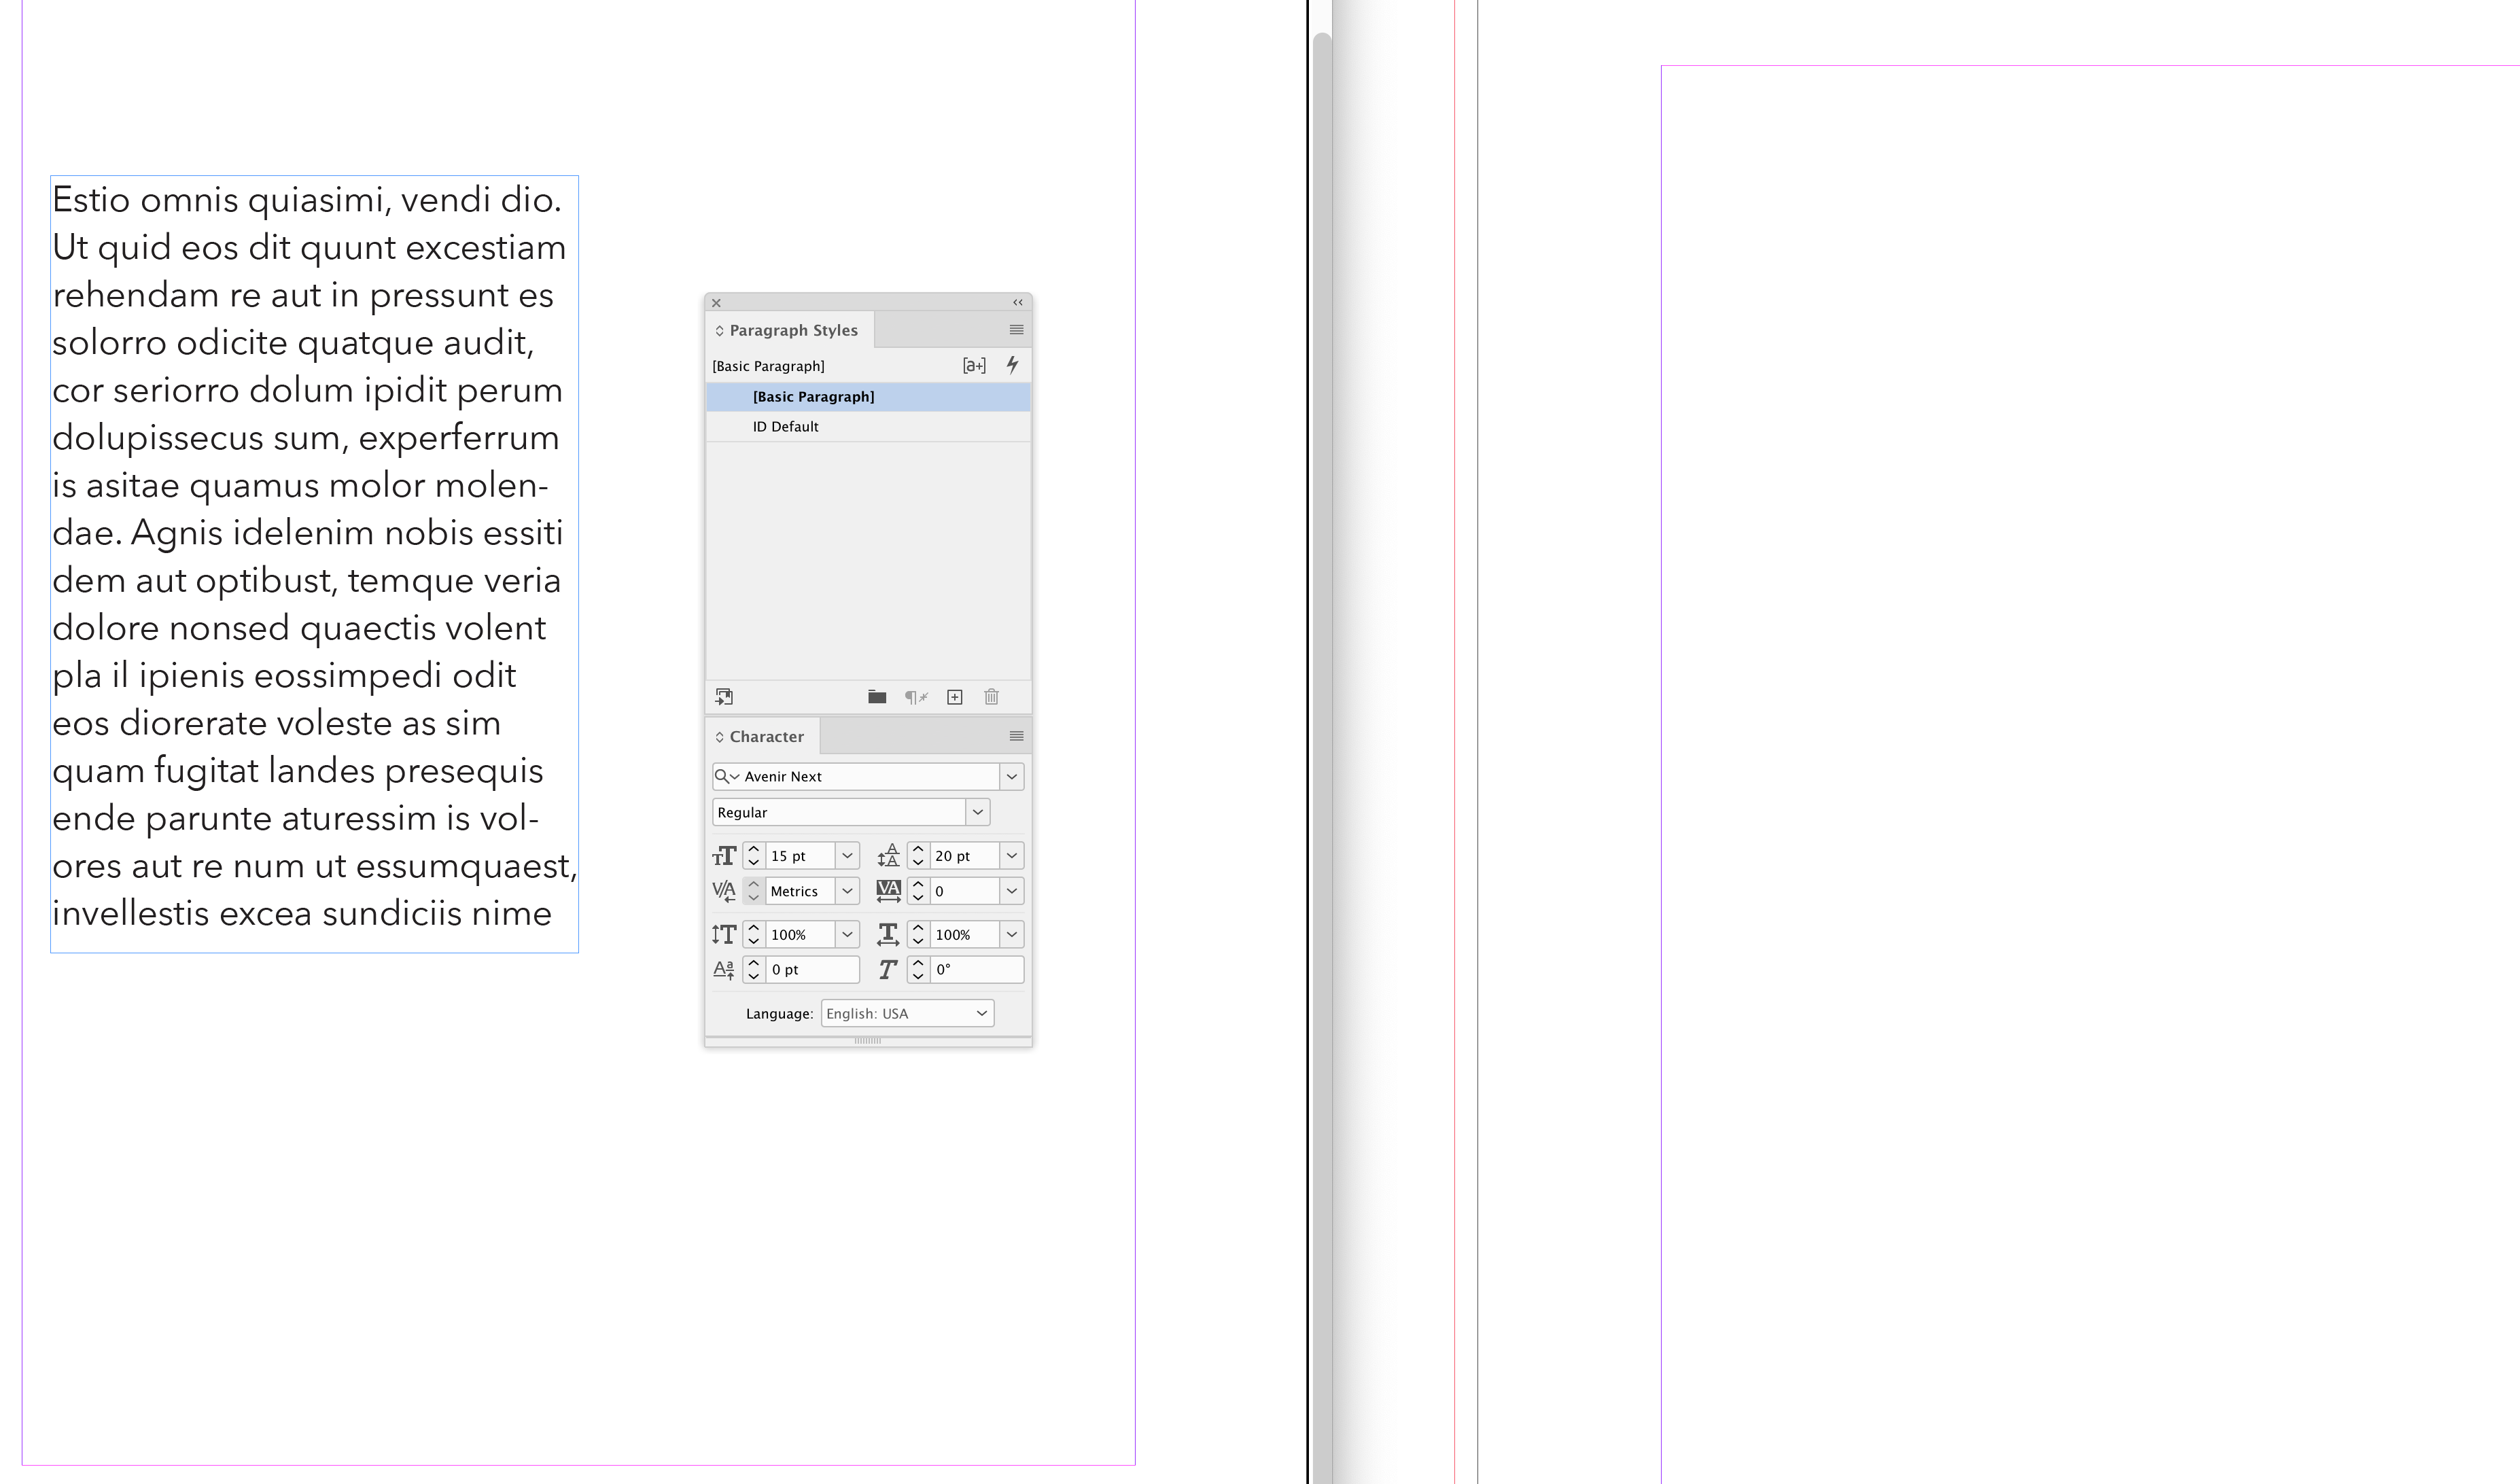Create a new style group folder

tap(876, 697)
